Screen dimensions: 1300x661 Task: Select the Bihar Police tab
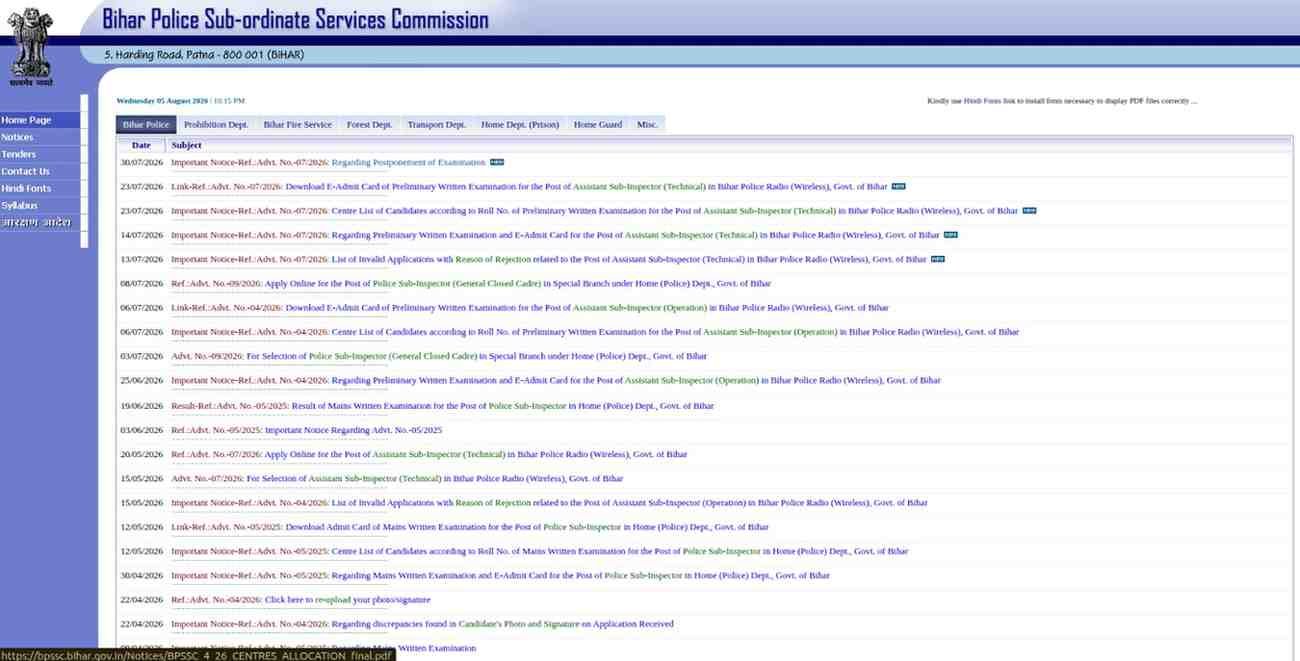(x=146, y=125)
